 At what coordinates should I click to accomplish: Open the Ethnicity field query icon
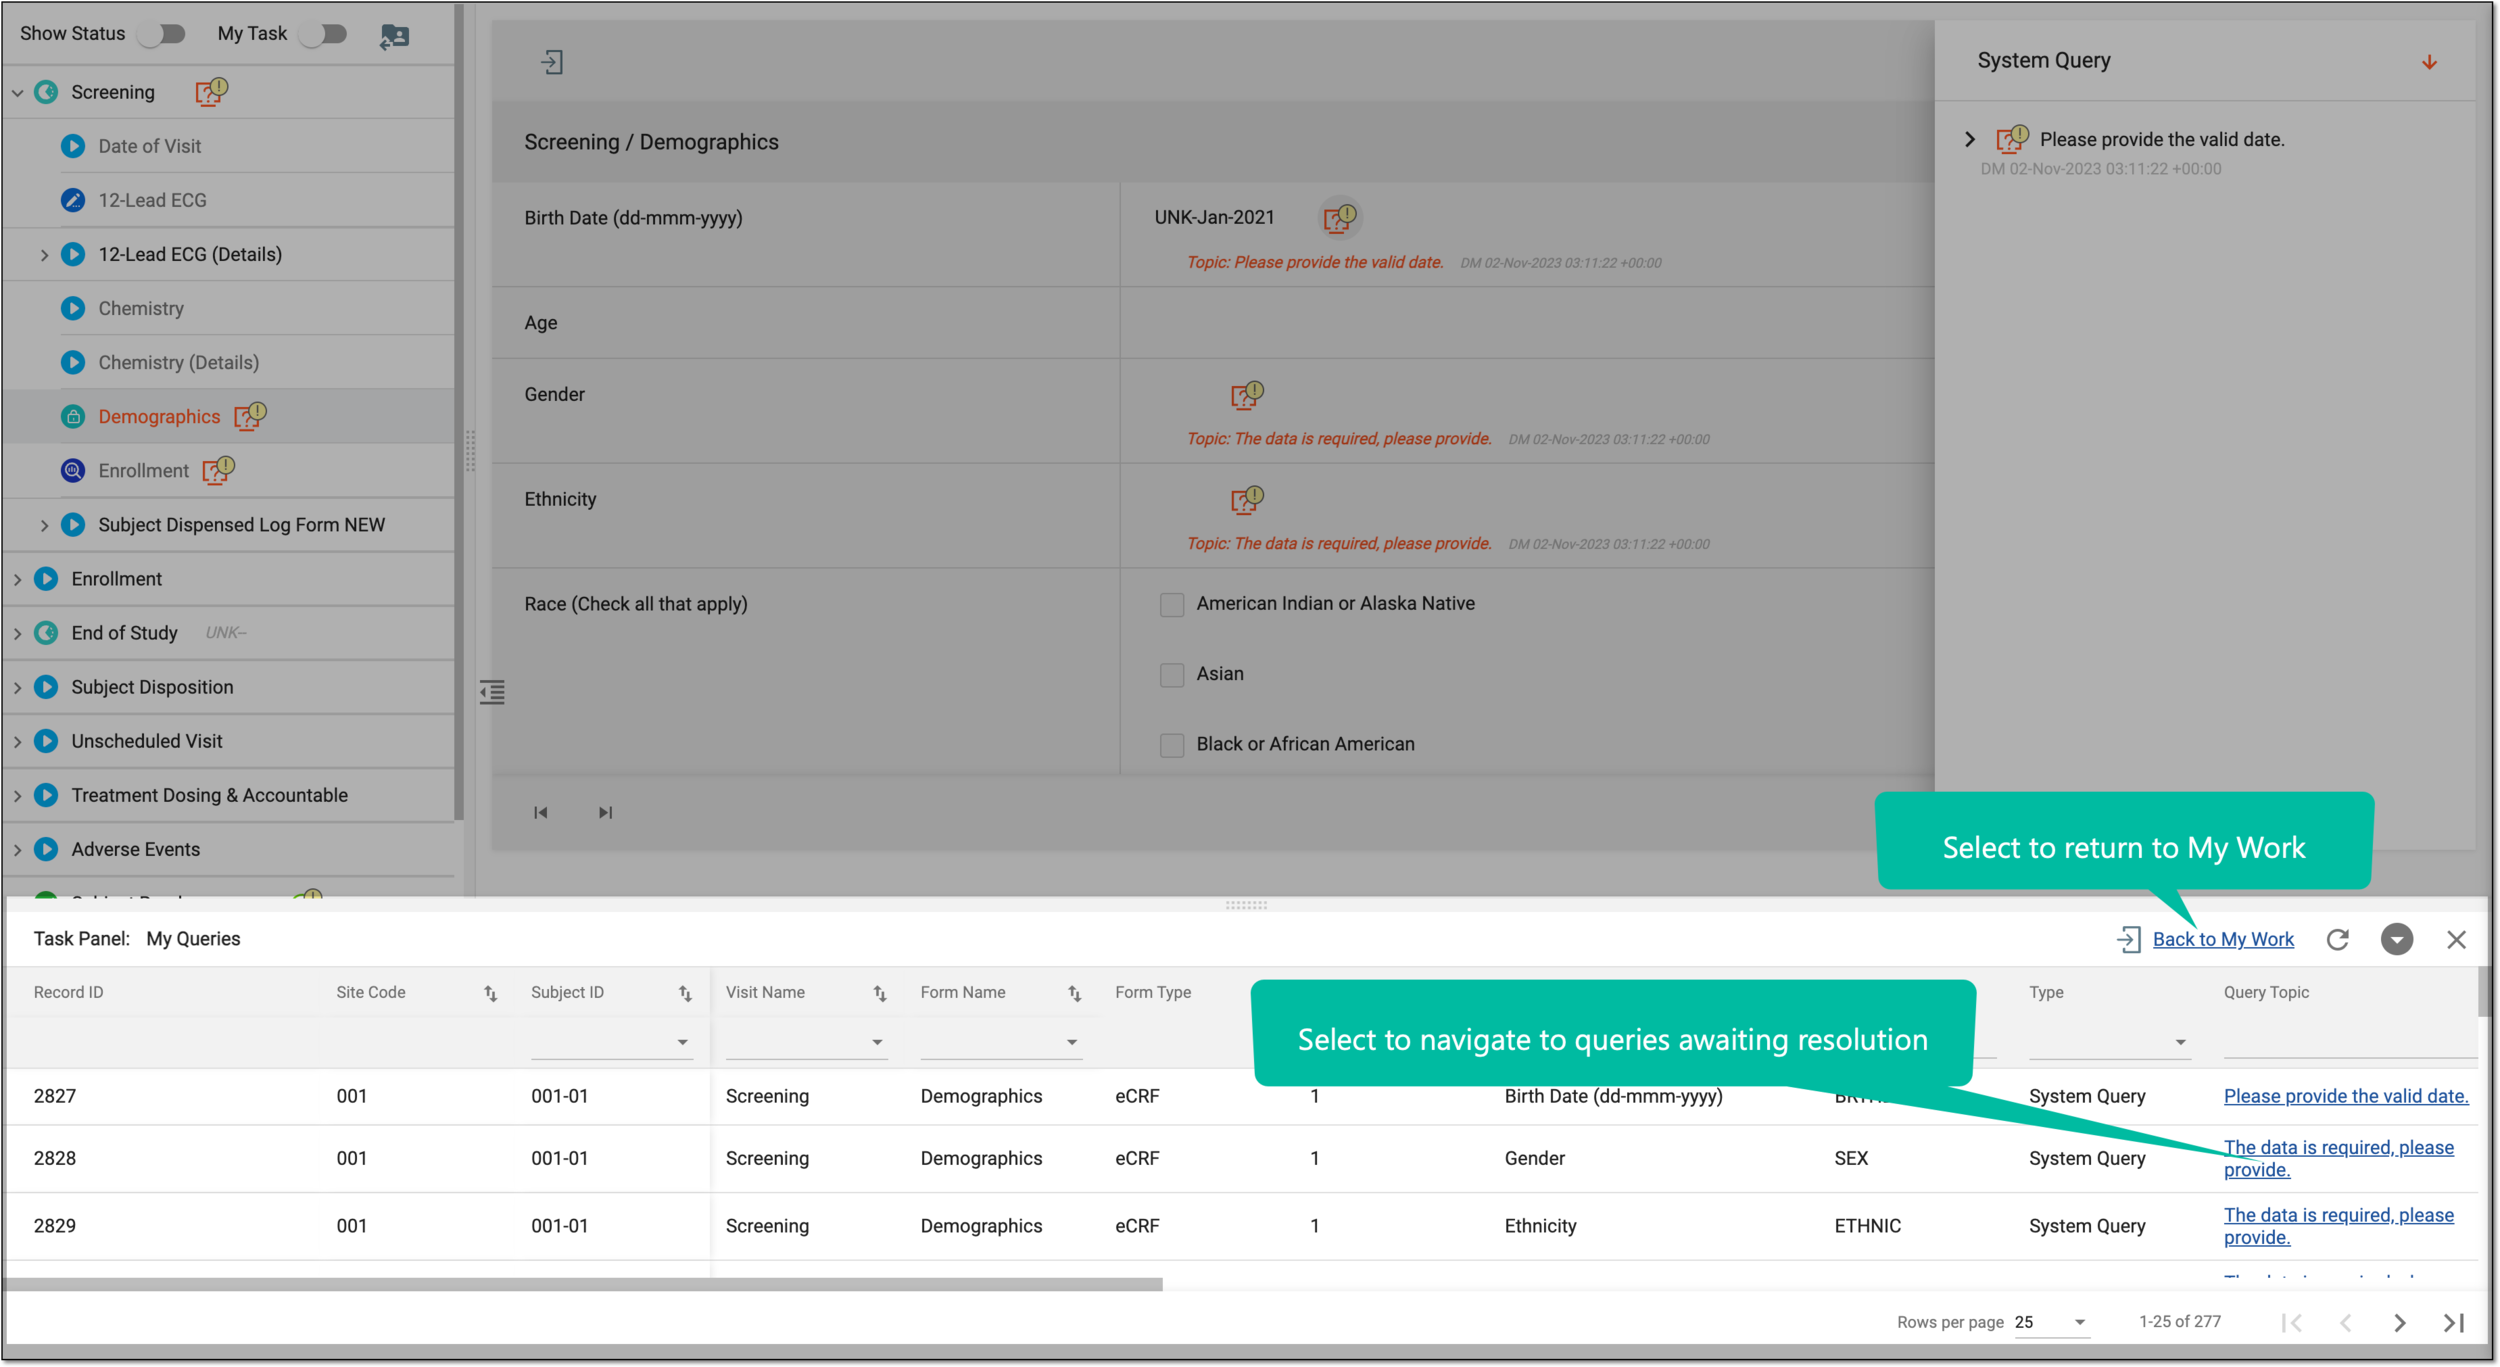[x=1247, y=500]
